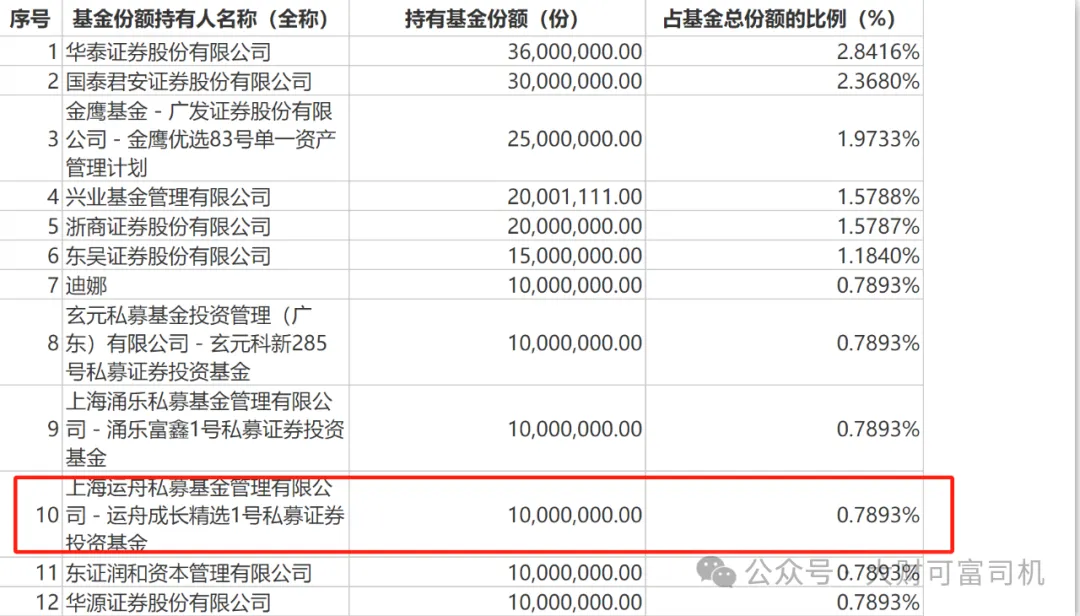This screenshot has height=616, width=1080.
Task: Select holder name "迪娜"
Action: pyautogui.click(x=86, y=285)
